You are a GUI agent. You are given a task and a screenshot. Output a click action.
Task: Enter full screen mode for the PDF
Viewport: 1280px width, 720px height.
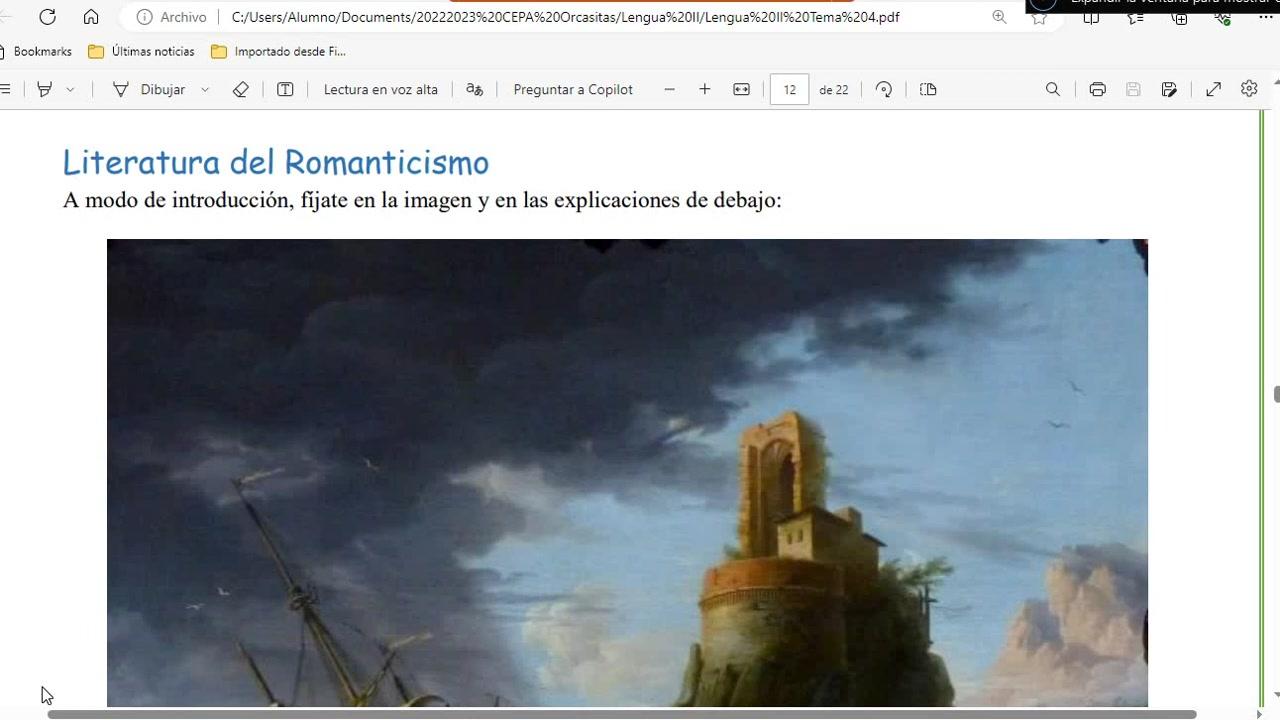tap(1213, 89)
